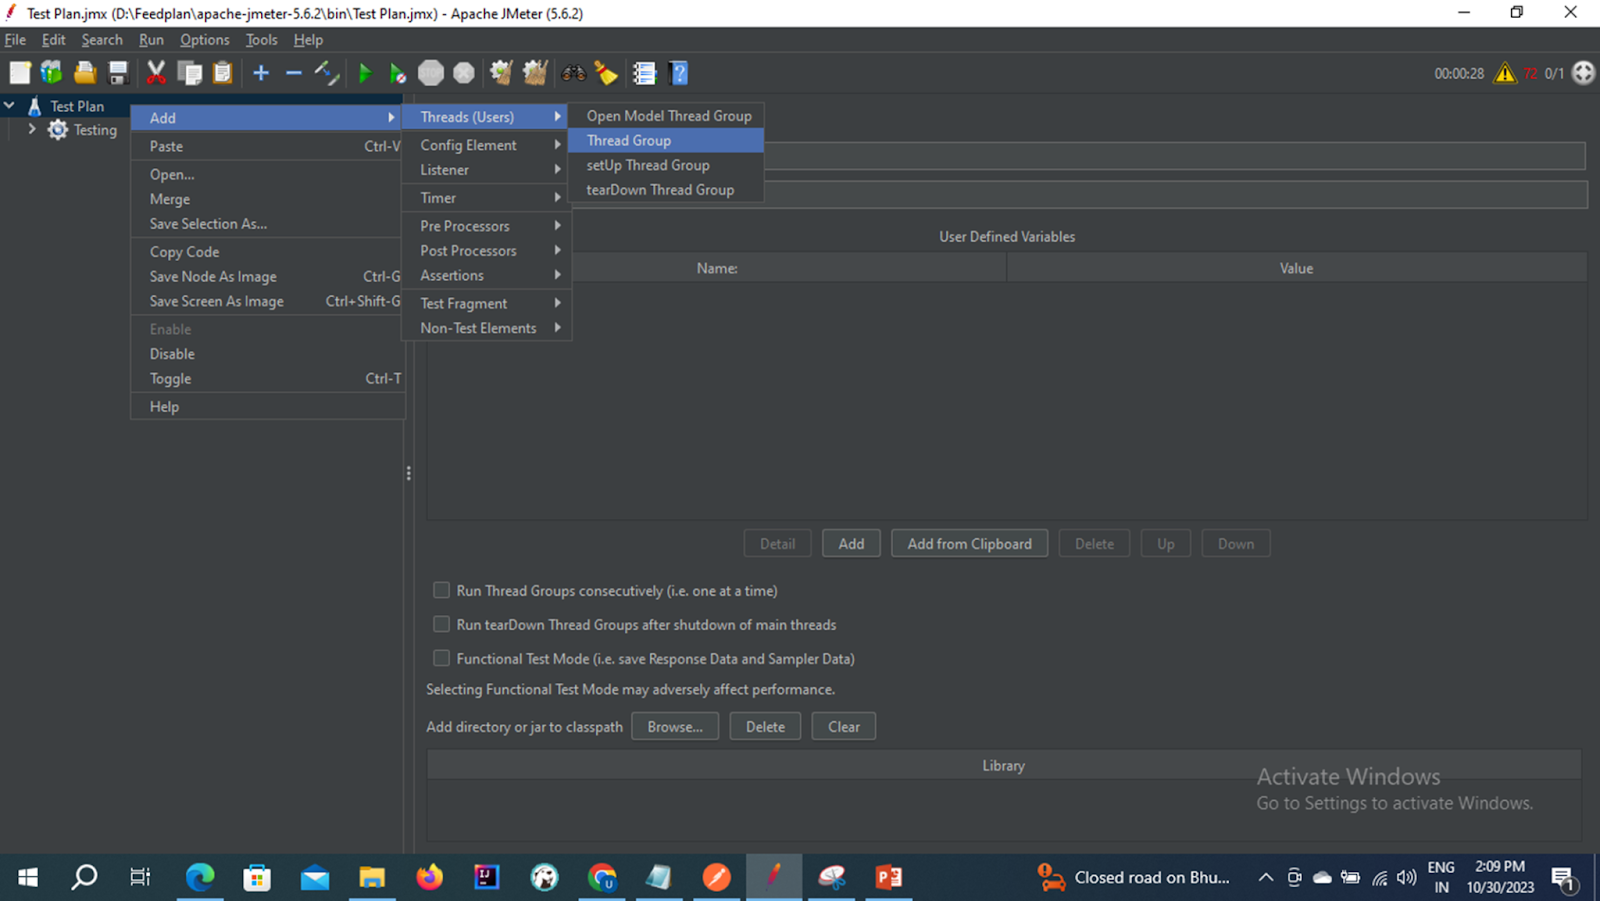Expand the Non-Test Elements submenu

(487, 328)
